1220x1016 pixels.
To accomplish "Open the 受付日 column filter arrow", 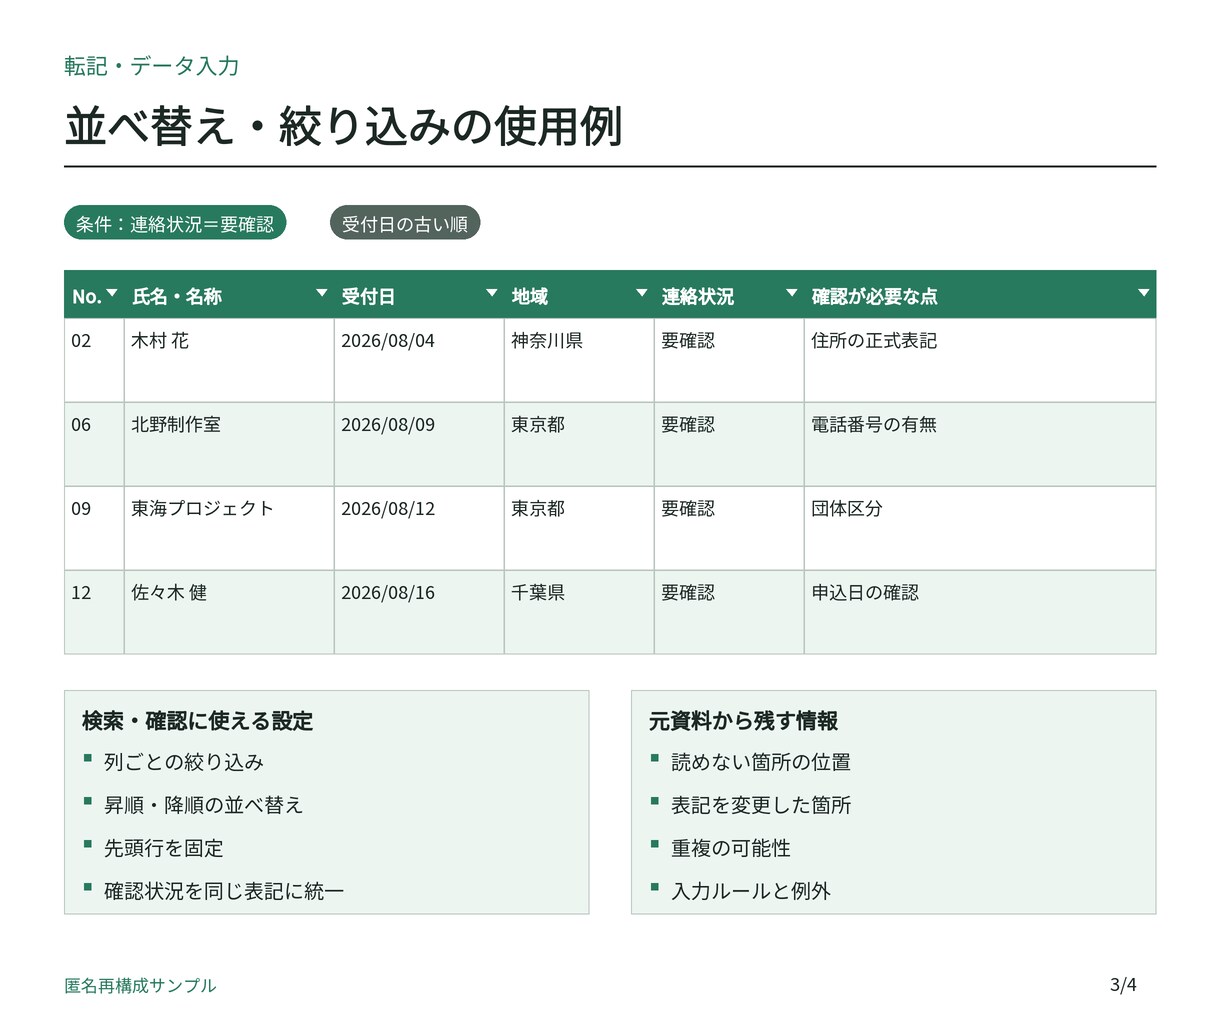I will tap(491, 293).
